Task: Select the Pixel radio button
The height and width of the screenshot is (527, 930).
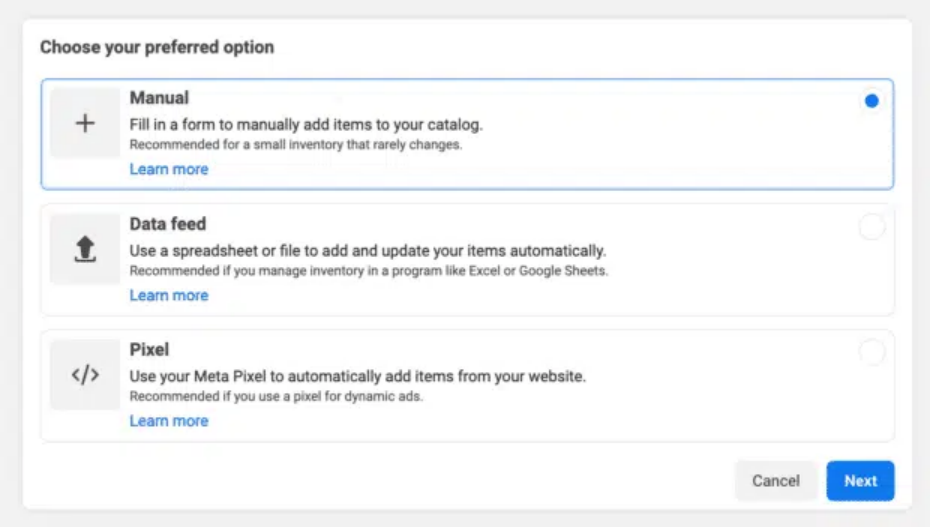Action: pos(871,352)
